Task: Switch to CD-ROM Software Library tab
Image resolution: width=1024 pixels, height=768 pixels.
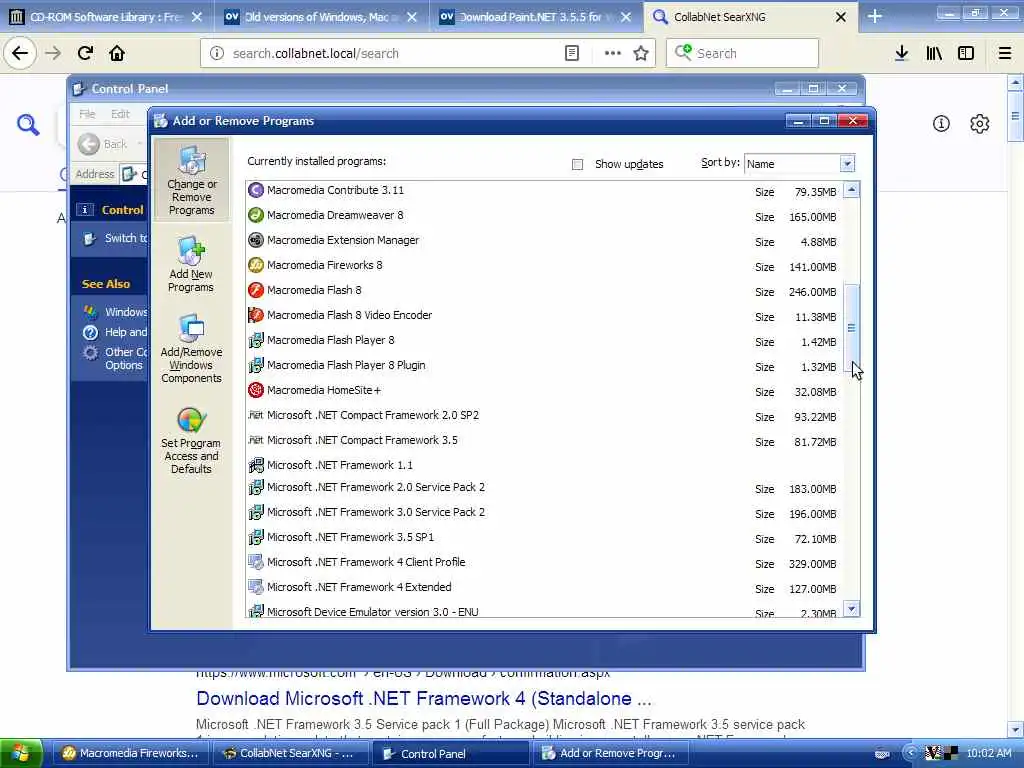Action: click(104, 17)
